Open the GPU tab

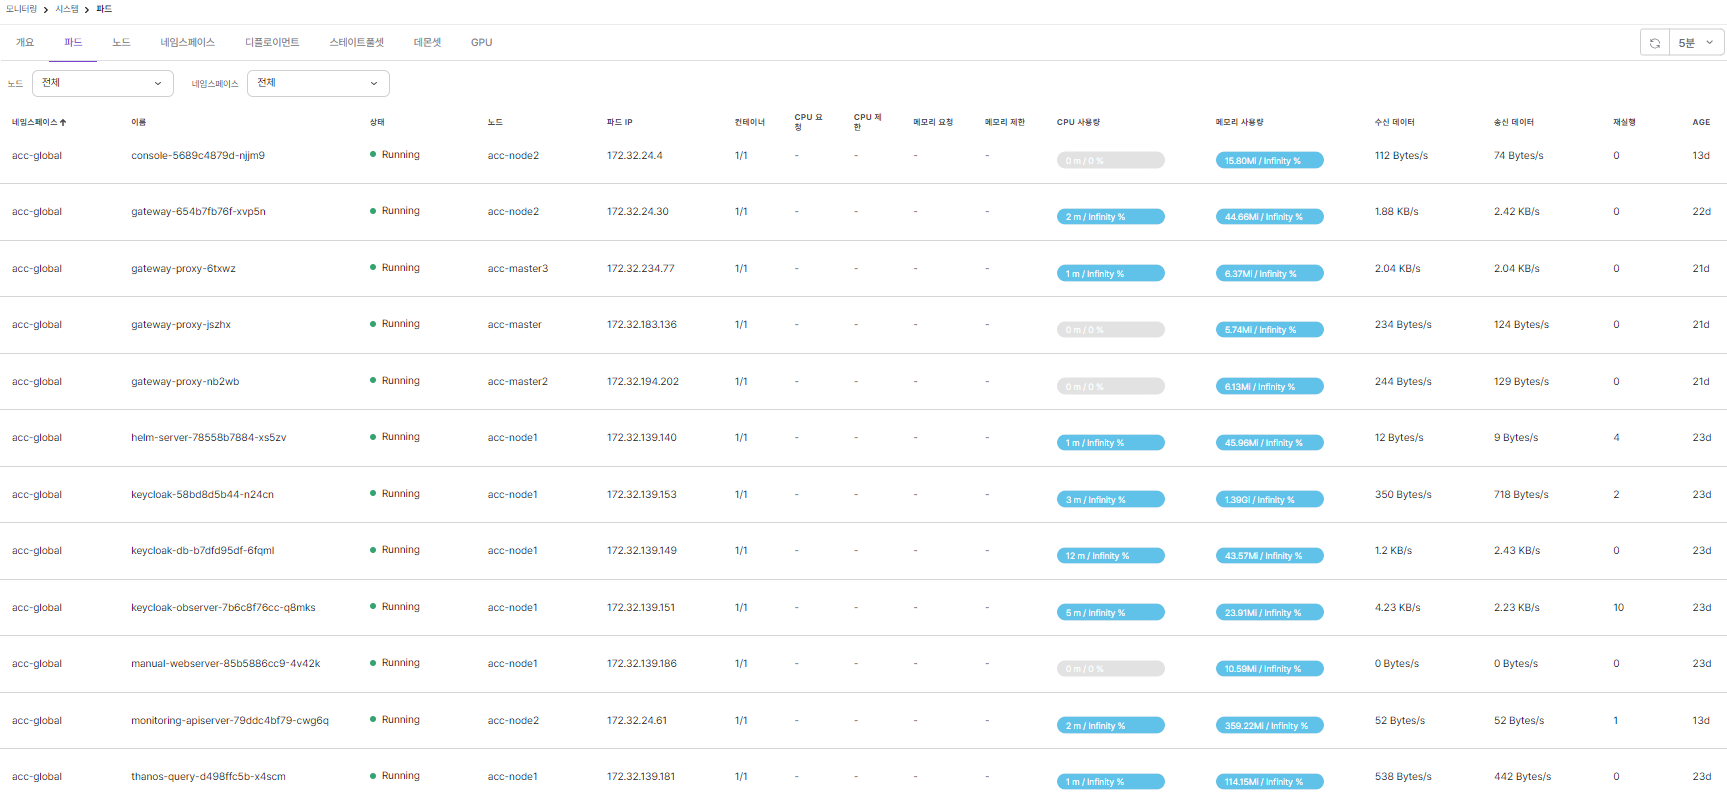coord(481,42)
